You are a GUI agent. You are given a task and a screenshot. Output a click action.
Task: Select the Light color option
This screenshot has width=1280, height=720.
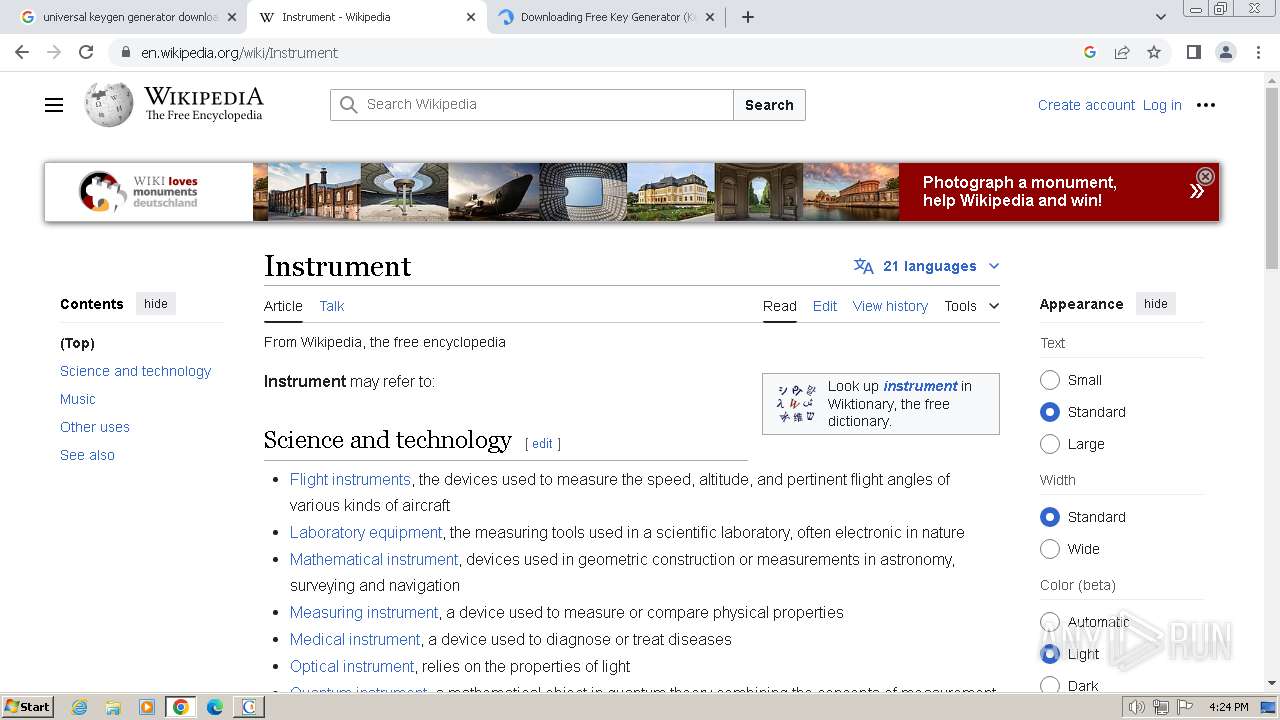click(x=1050, y=654)
